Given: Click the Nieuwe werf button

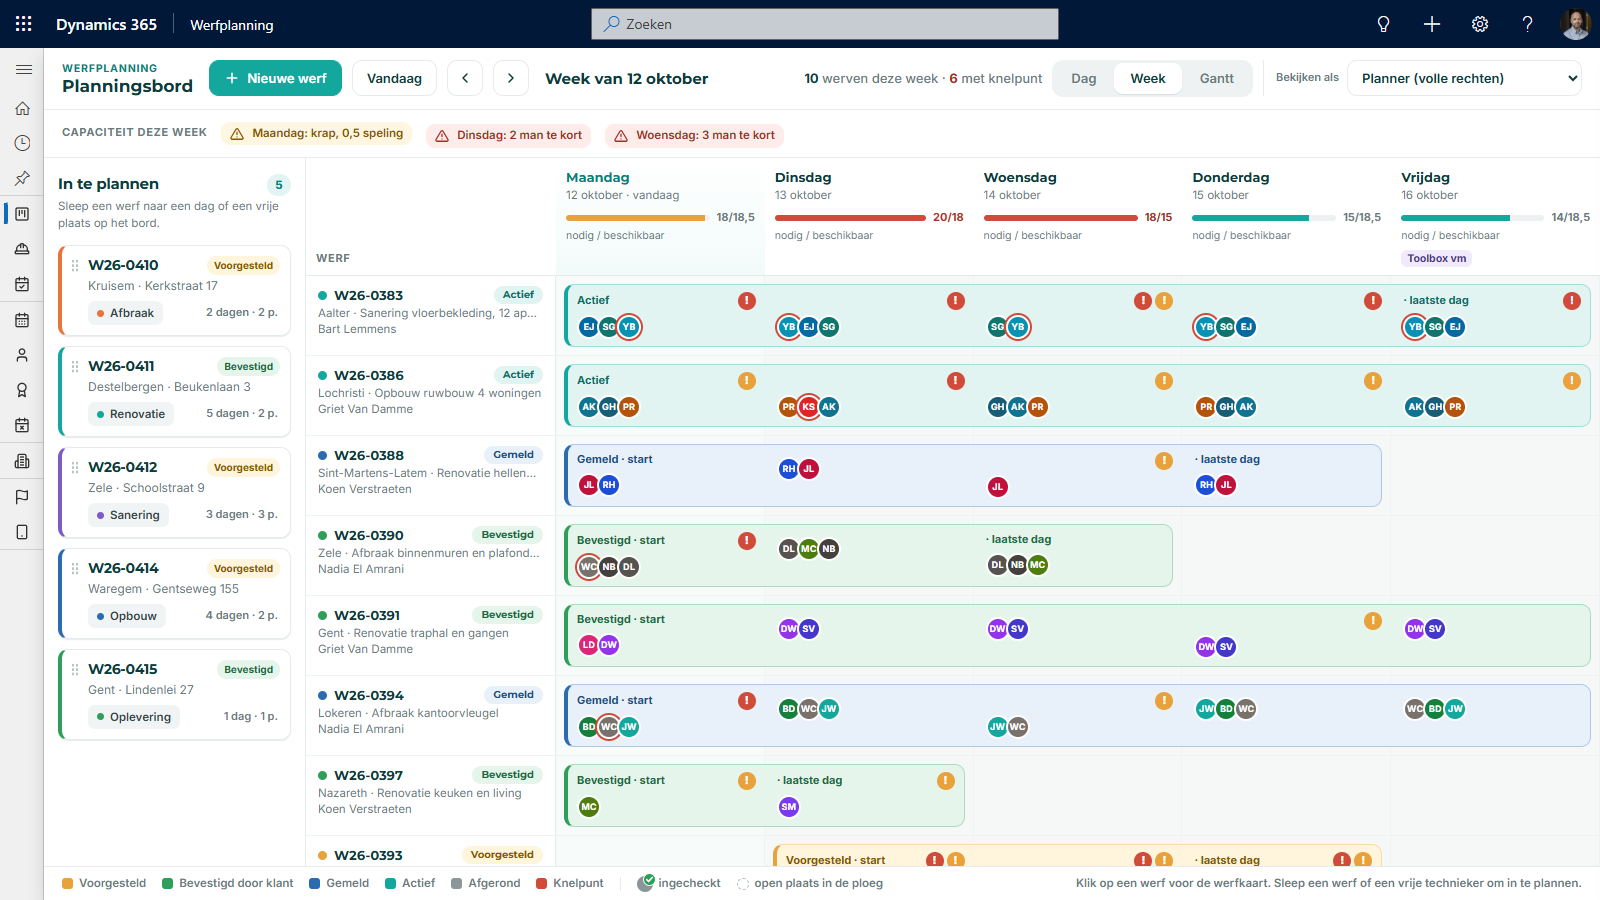Looking at the screenshot, I should (275, 78).
